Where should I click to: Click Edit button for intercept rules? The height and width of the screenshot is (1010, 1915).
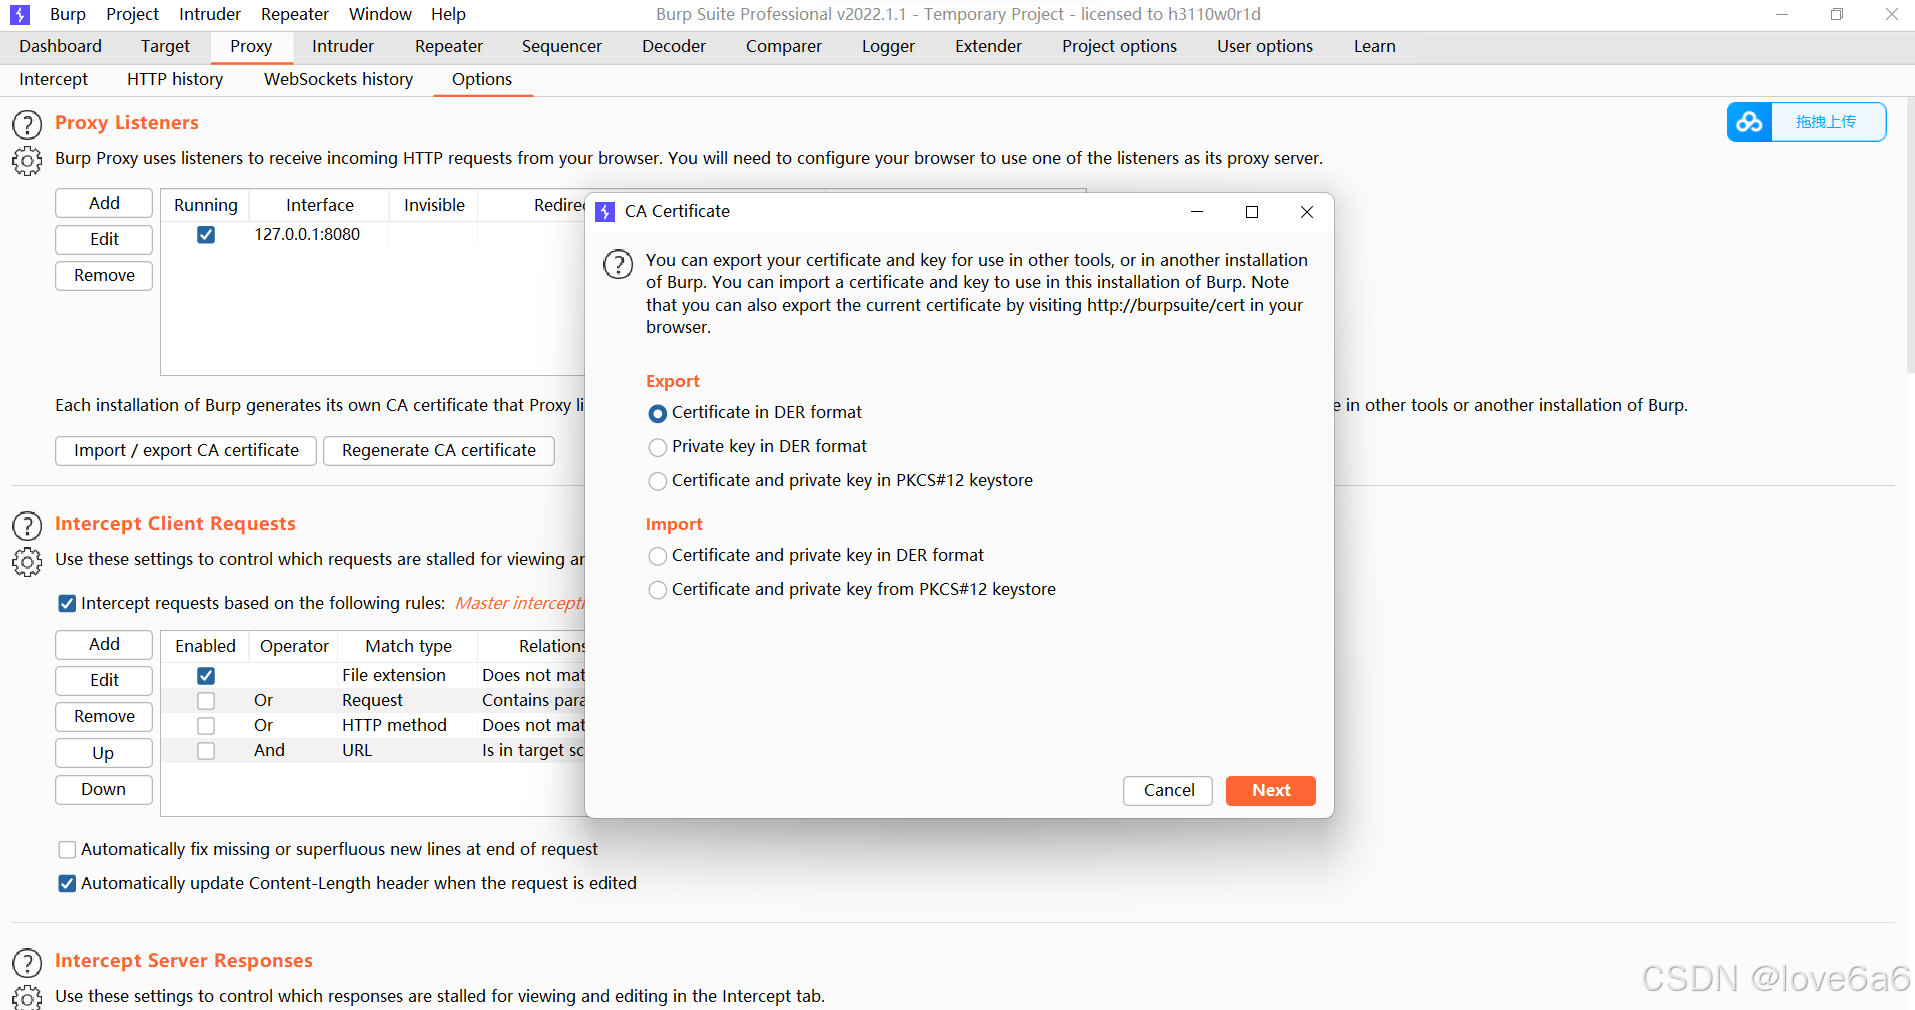coord(104,681)
